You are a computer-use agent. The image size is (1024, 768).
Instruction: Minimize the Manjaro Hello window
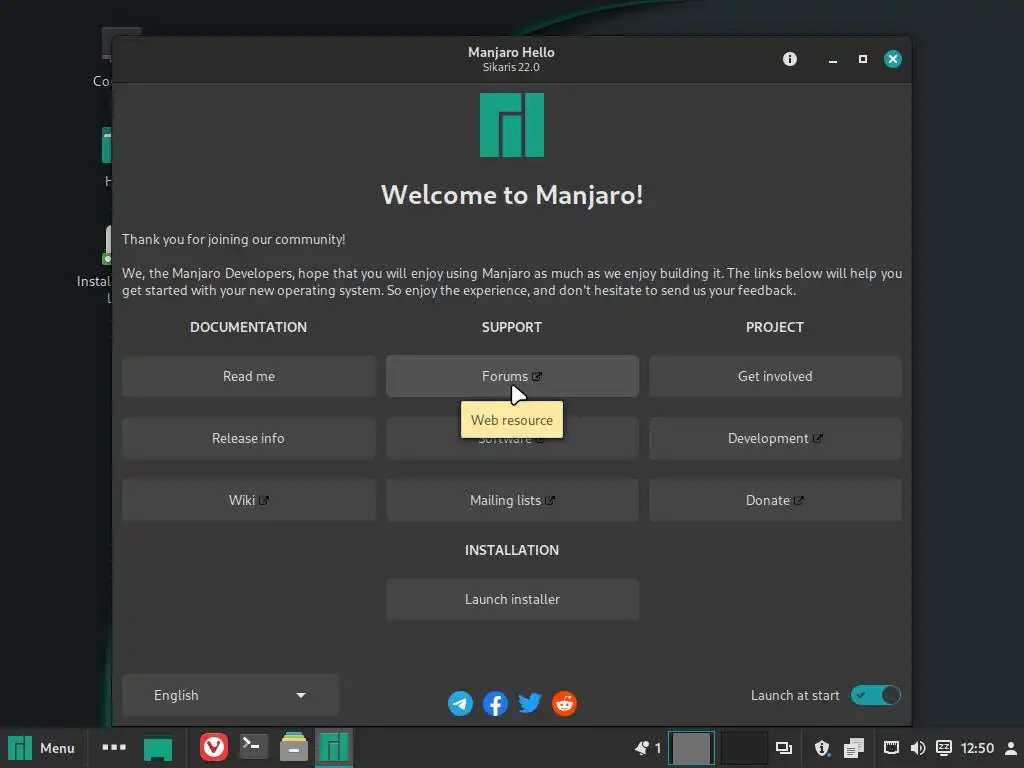(833, 59)
